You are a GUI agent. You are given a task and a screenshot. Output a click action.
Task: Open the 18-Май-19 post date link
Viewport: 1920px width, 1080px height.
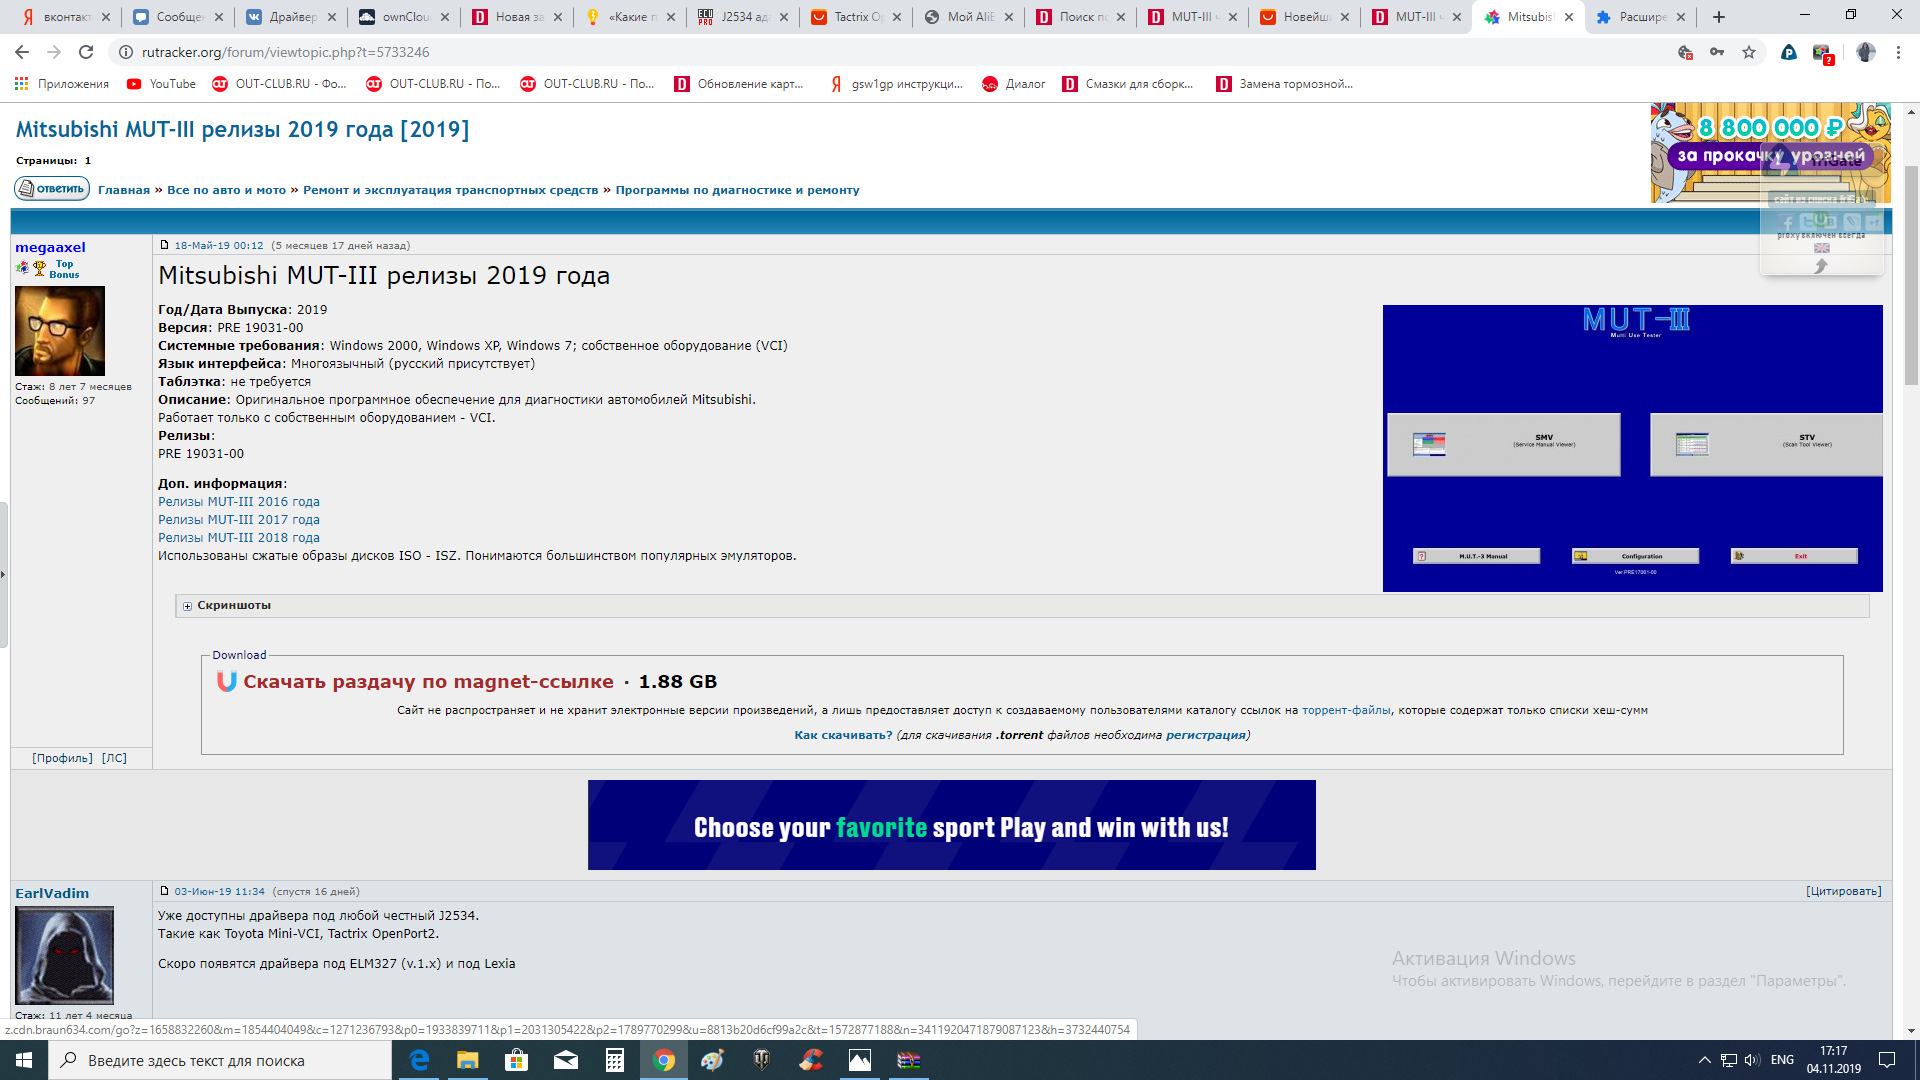219,246
